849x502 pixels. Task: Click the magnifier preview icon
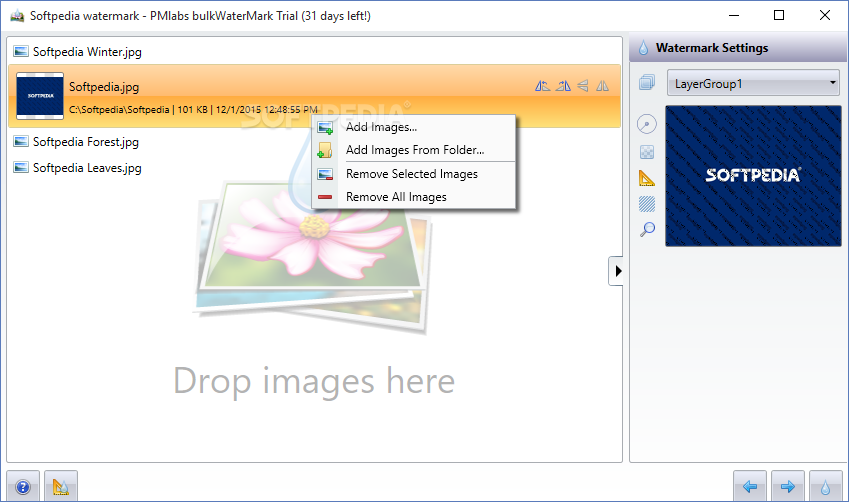[x=646, y=229]
